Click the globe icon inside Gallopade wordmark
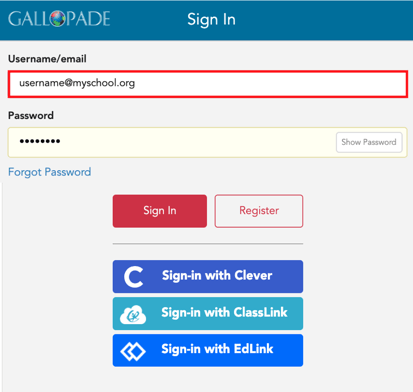Viewport: 413px width, 392px height. pyautogui.click(x=58, y=19)
